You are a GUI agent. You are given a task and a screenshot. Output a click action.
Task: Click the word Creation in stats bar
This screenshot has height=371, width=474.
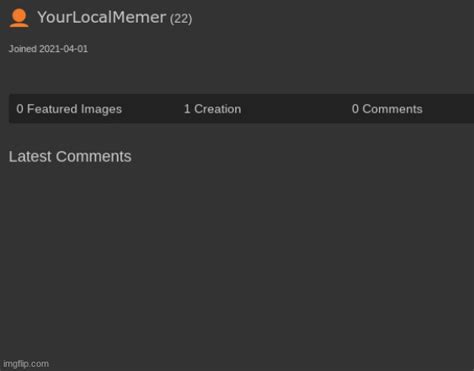pos(218,109)
